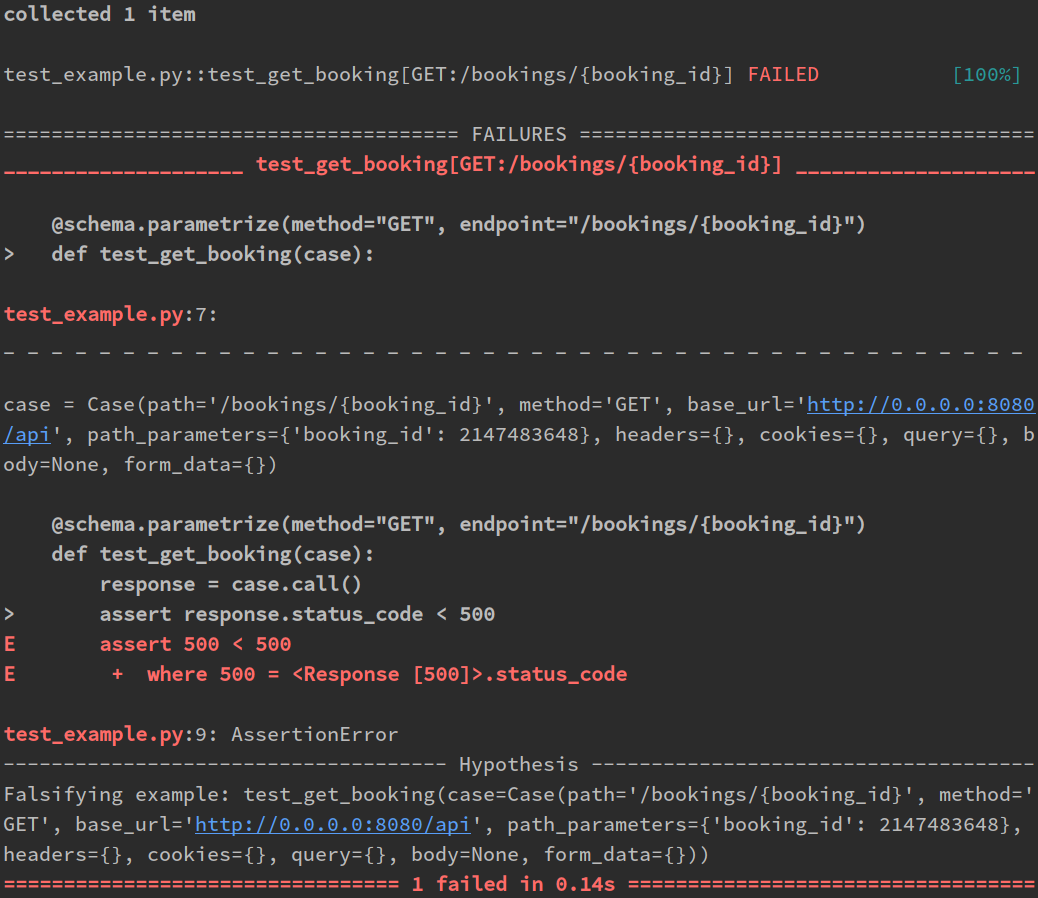Click the 'Hypothesis' section header

pos(519,764)
